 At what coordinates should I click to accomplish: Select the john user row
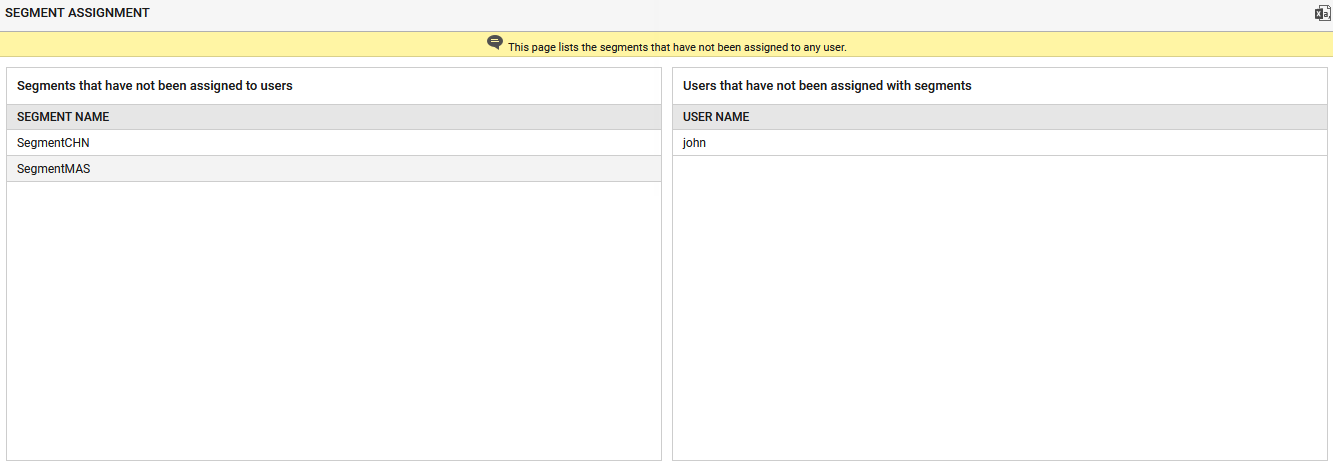coord(999,143)
